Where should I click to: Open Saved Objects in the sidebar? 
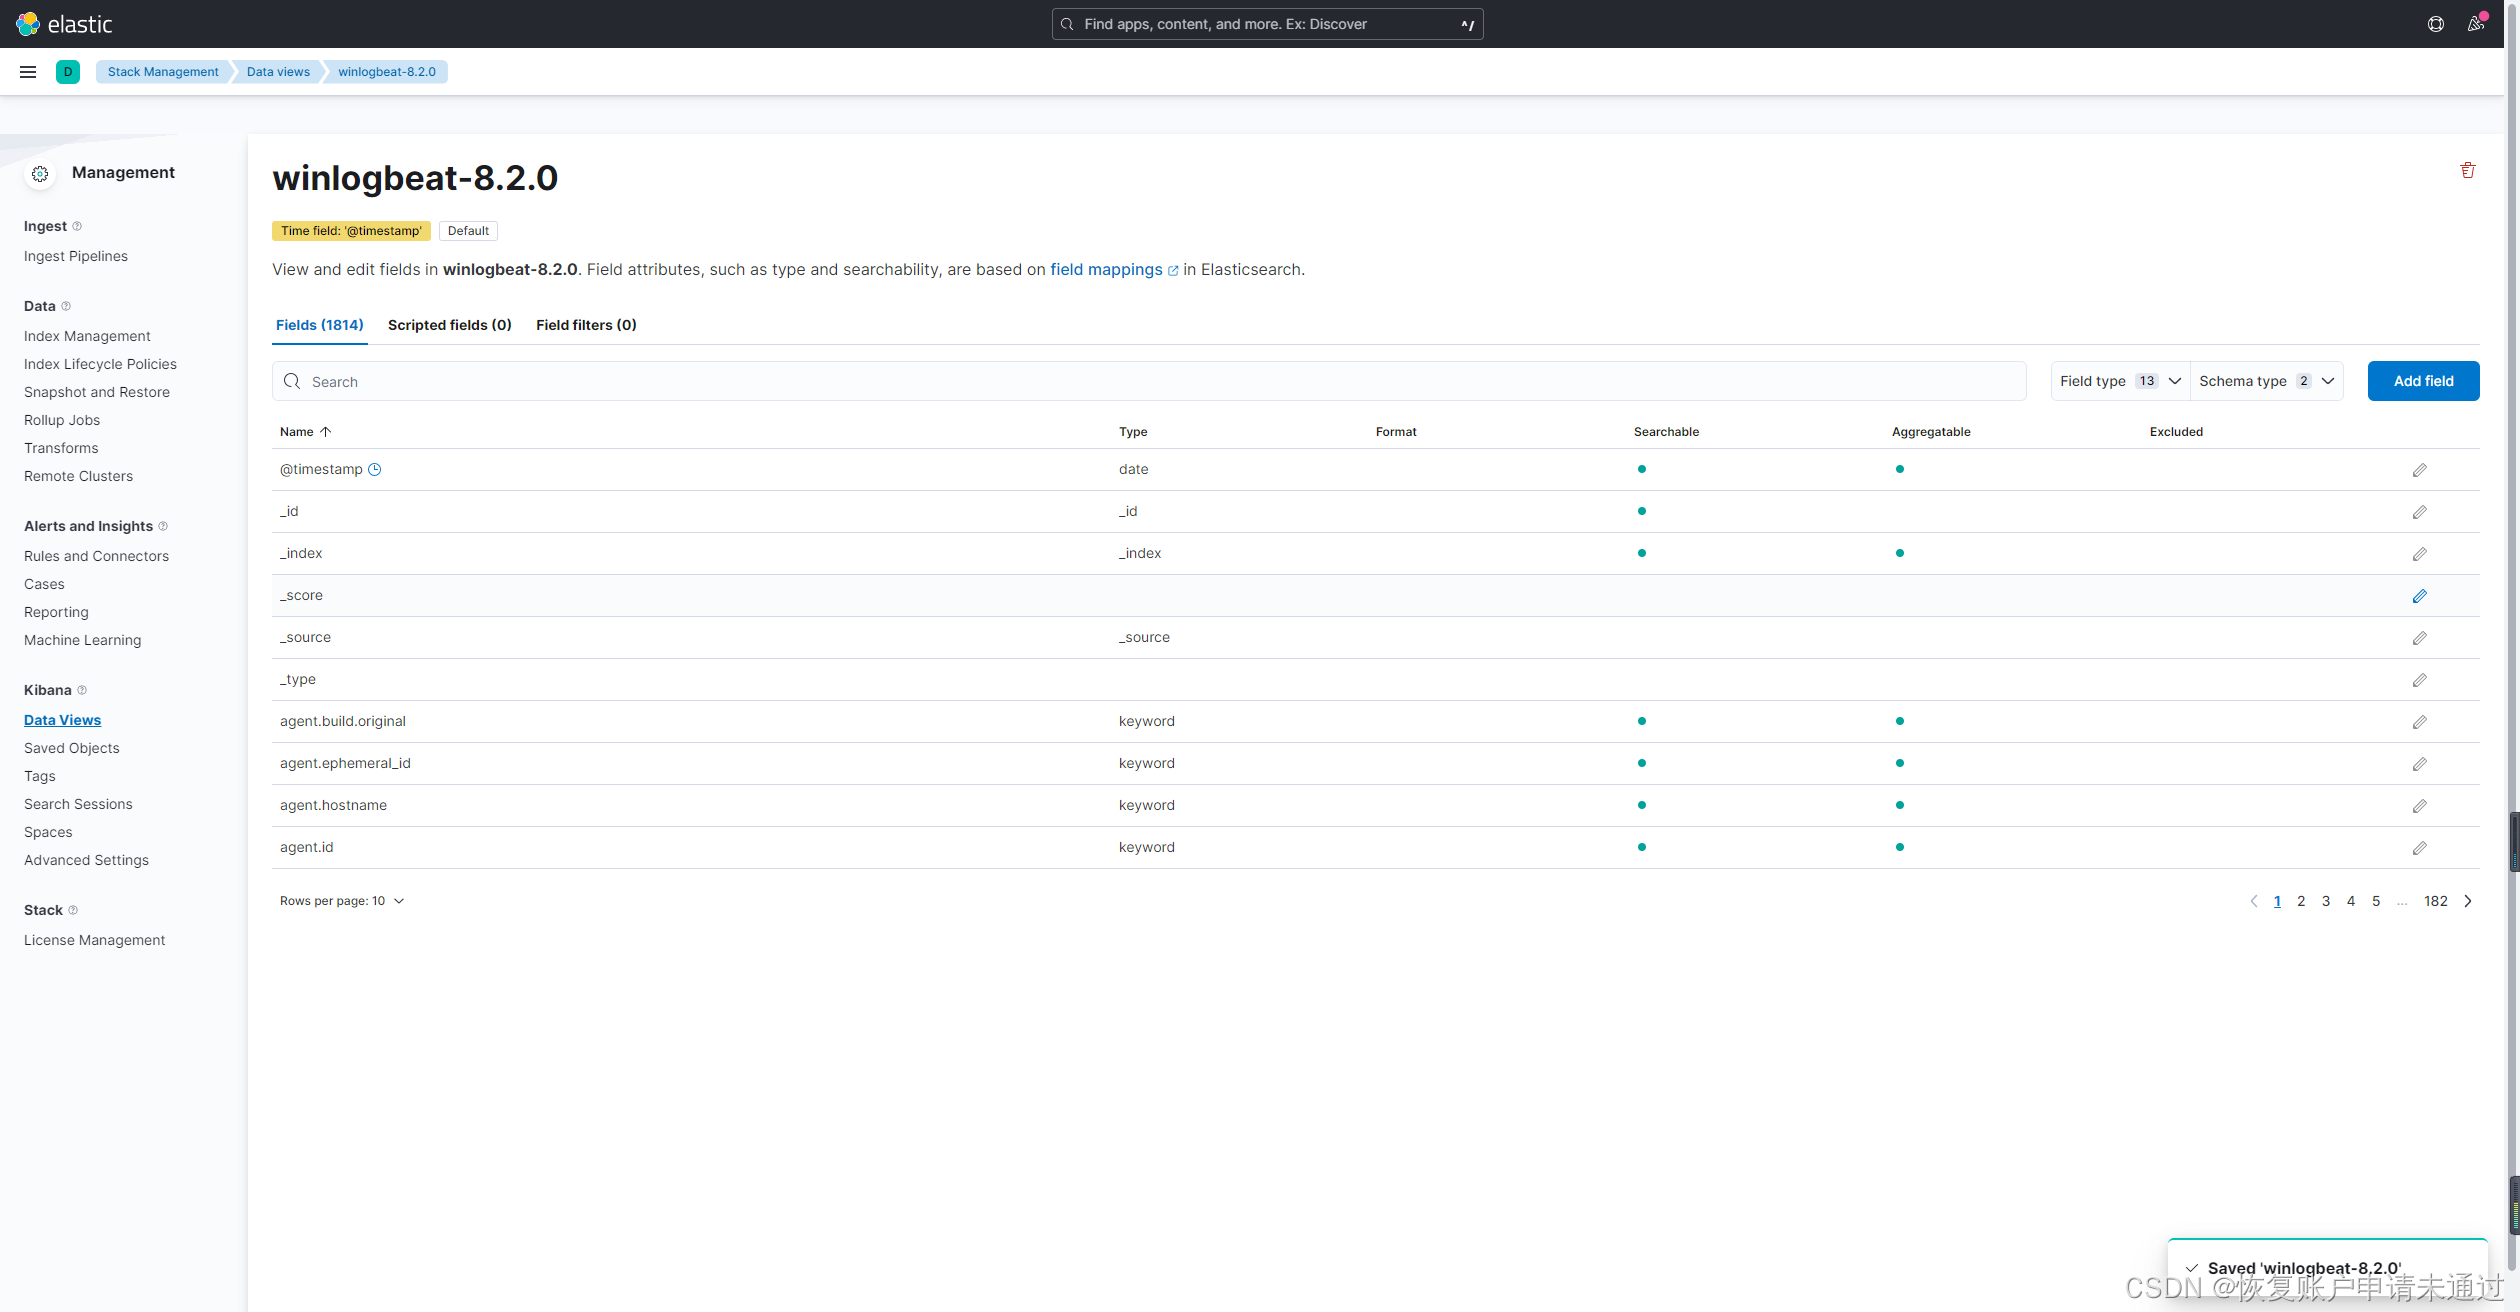(x=72, y=748)
